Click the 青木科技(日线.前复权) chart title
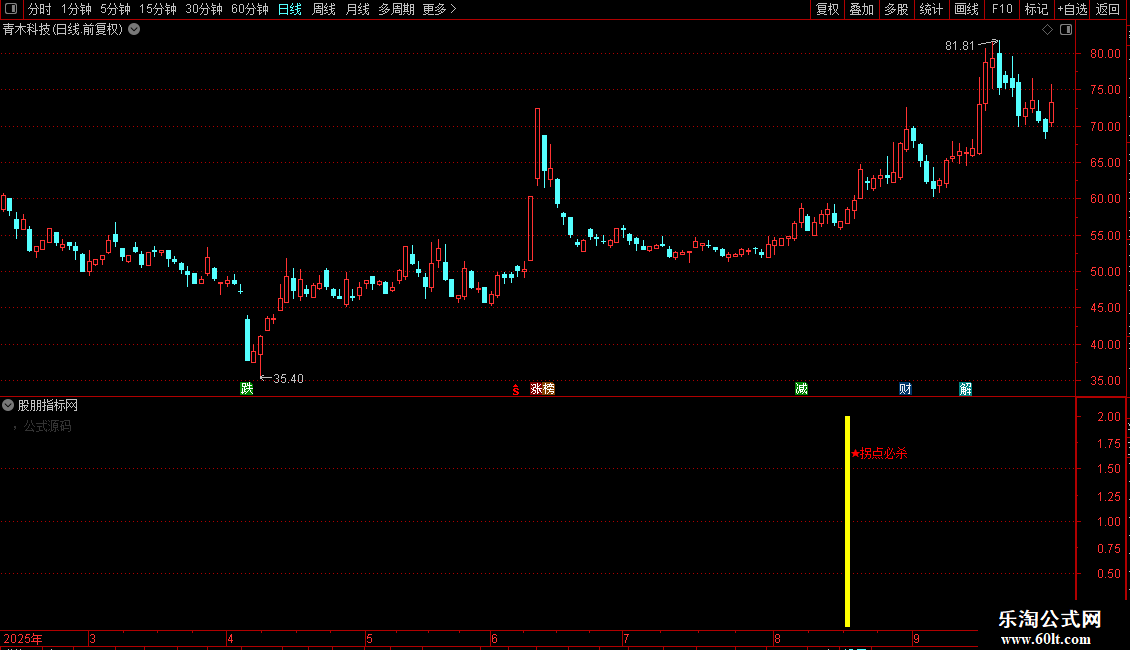This screenshot has width=1130, height=650. 63,30
